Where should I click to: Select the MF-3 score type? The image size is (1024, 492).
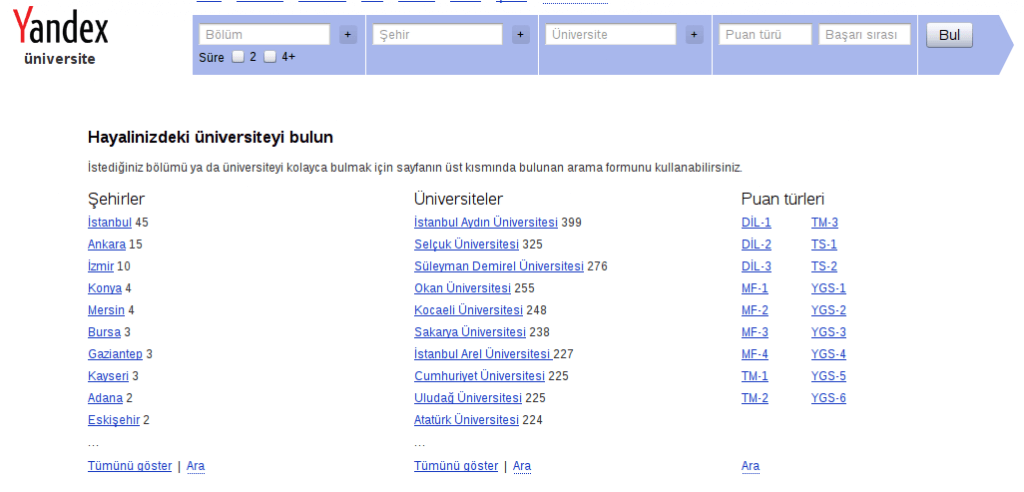tap(755, 332)
